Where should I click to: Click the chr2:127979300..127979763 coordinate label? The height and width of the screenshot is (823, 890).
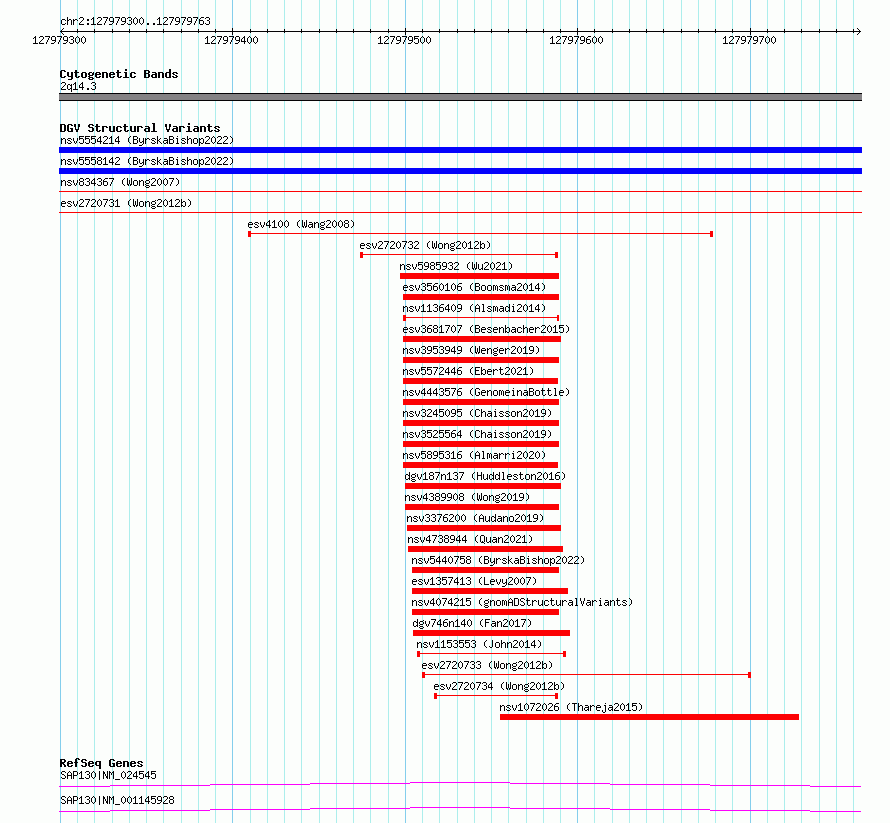[x=136, y=21]
